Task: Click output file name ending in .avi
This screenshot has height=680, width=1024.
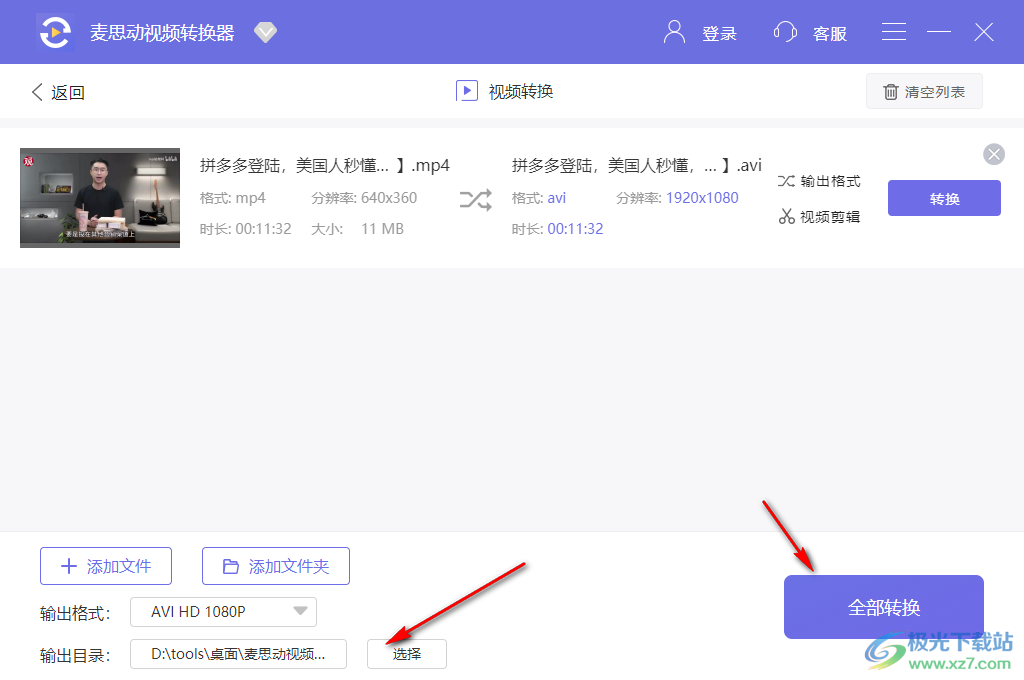Action: (x=637, y=165)
